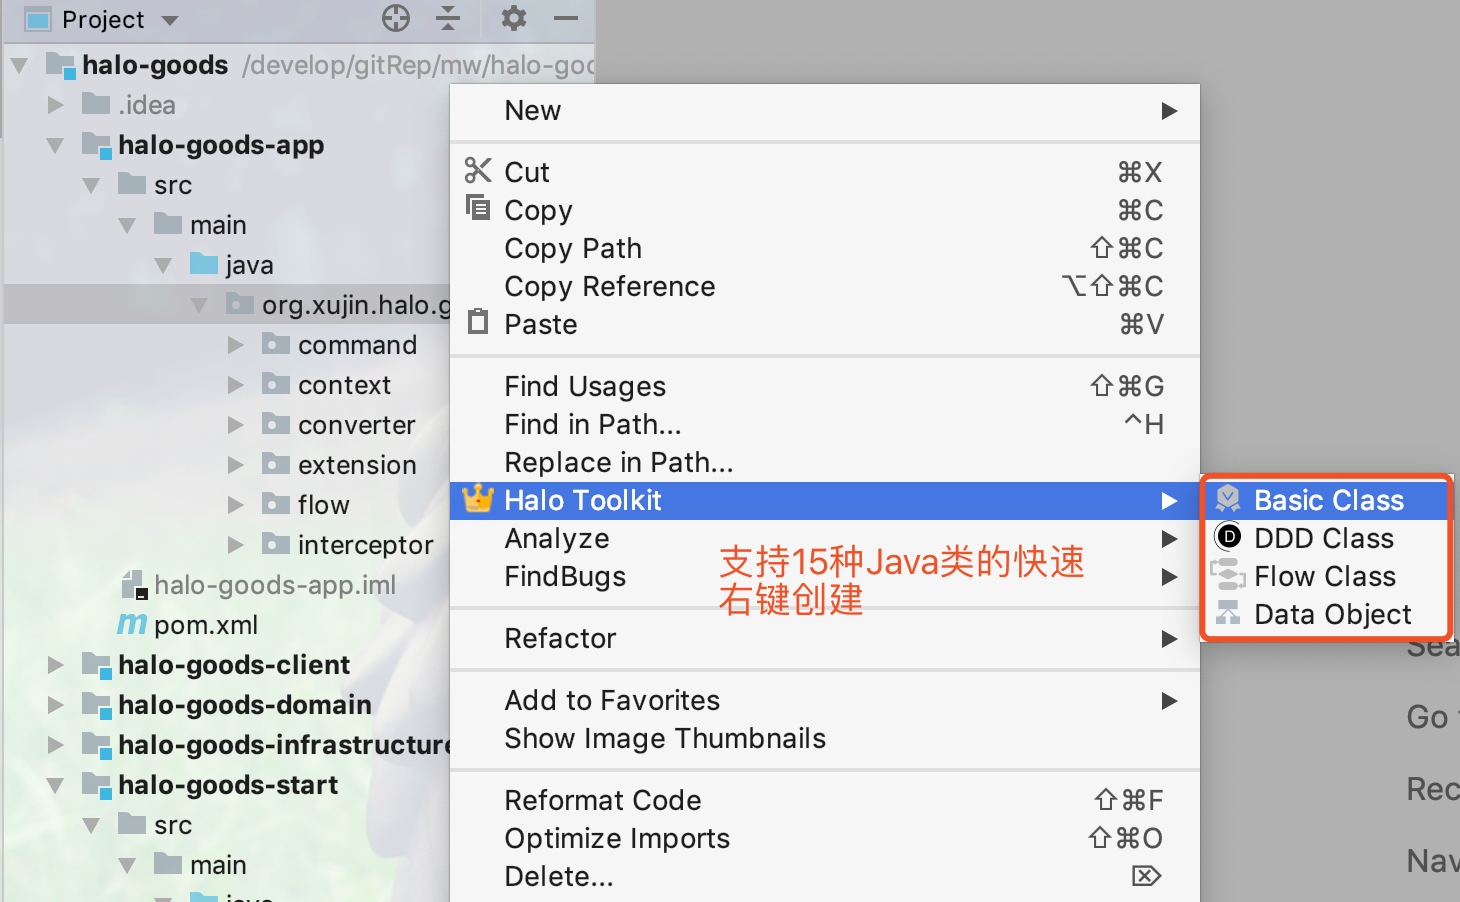Pick Flow Class from the submenu
The width and height of the screenshot is (1460, 902).
coord(1324,576)
